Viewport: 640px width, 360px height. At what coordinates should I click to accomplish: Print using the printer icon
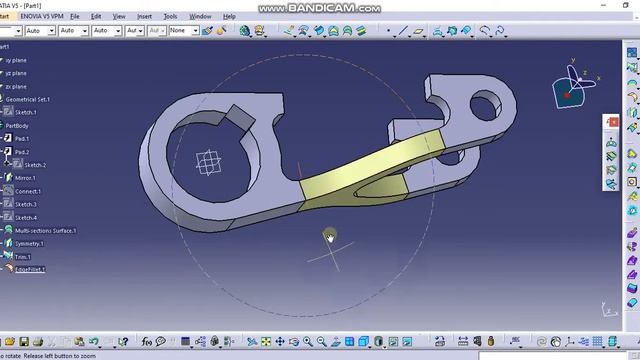point(38,342)
